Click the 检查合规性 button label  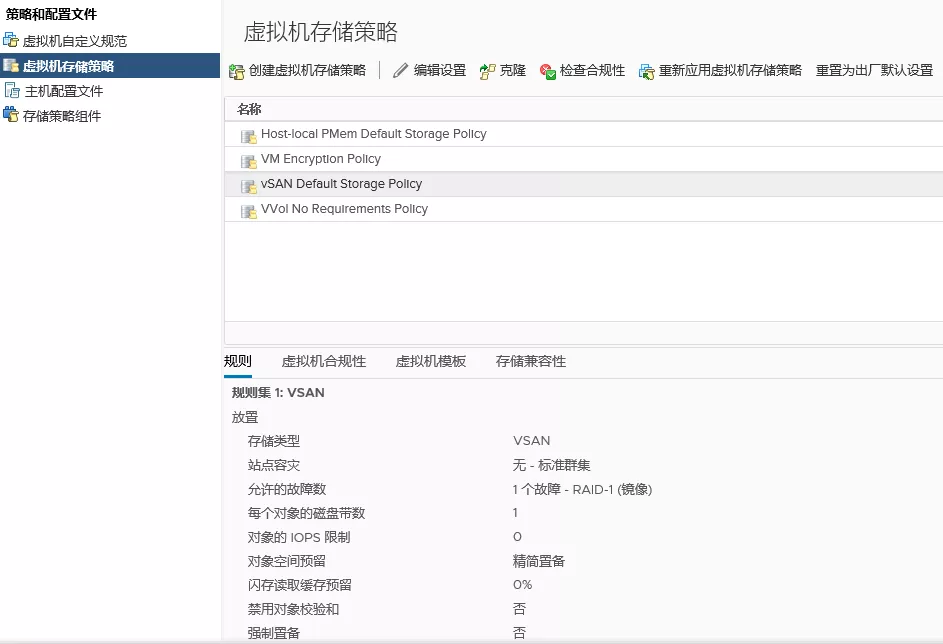592,71
